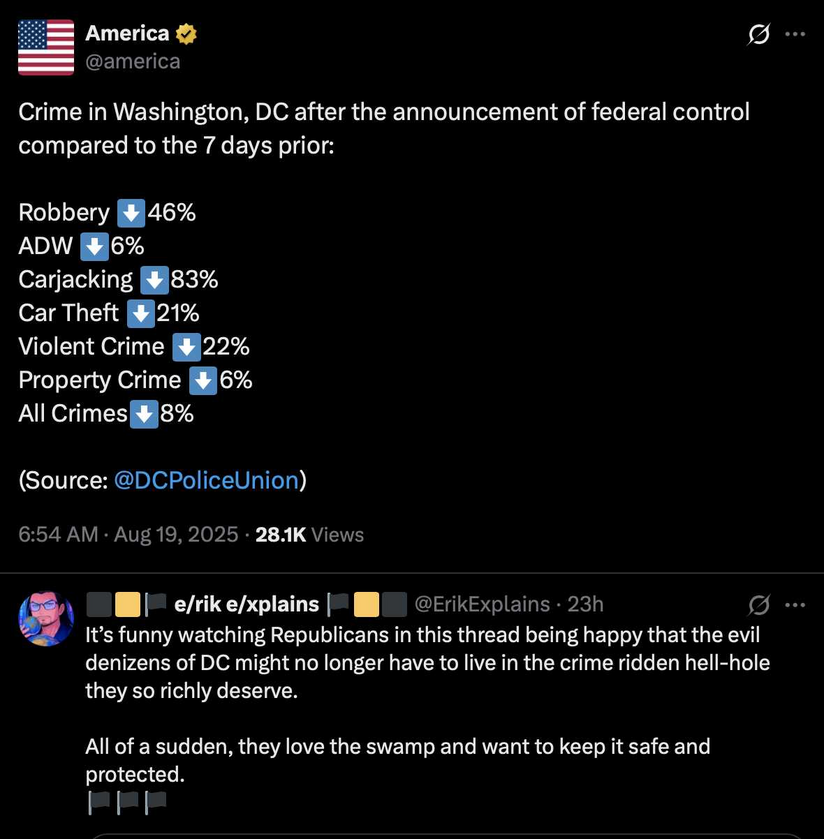The width and height of the screenshot is (824, 839).
Task: Click the e/rik e/xplains display name
Action: click(x=247, y=604)
